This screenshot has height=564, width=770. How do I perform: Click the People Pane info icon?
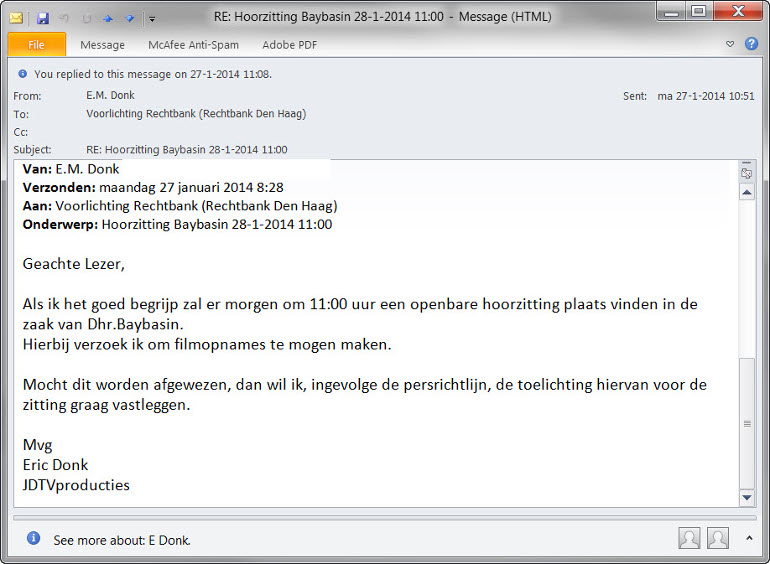[x=33, y=538]
